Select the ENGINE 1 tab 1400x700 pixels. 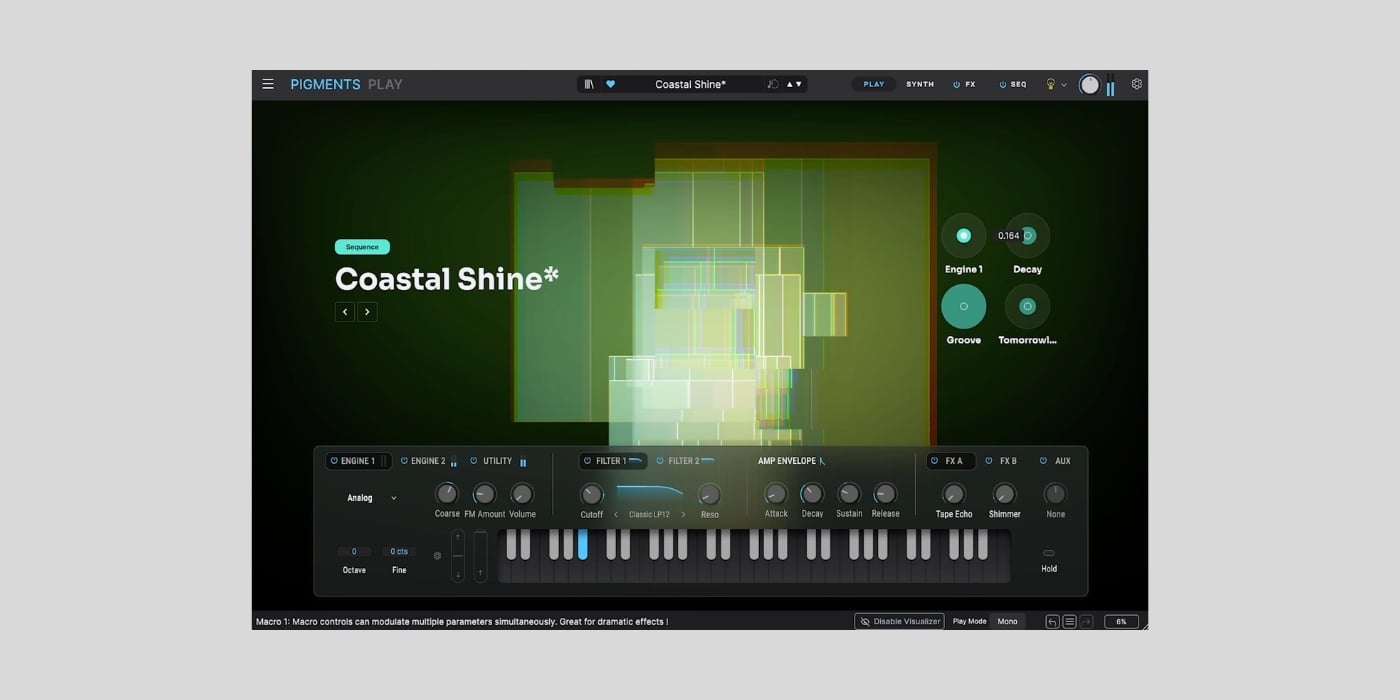(x=358, y=461)
